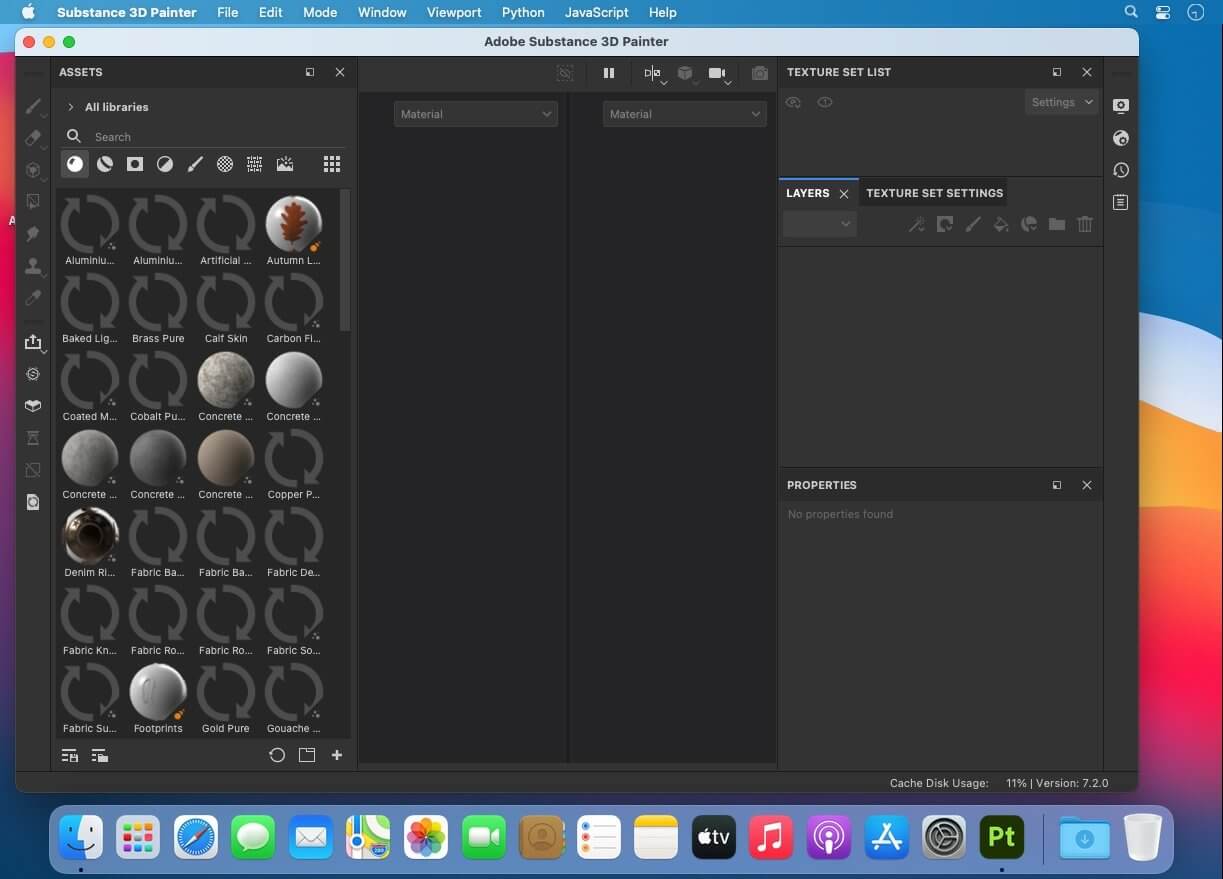Click the Alphas filter icon
Image resolution: width=1223 pixels, height=879 pixels.
coord(225,164)
